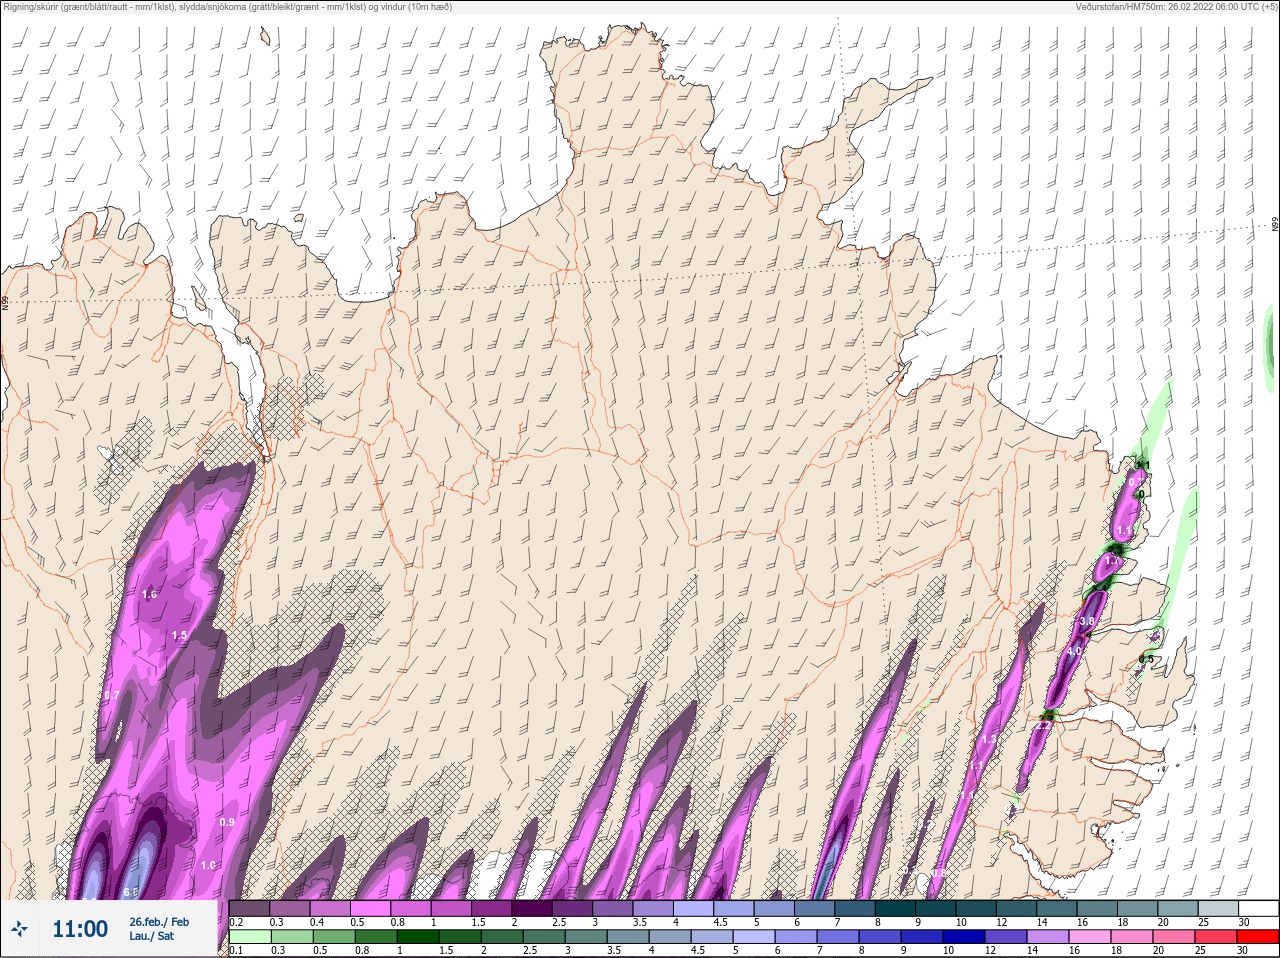Screen dimensions: 1280x958
Task: Select the date text '26.feb./ Feb'
Action: (159, 921)
